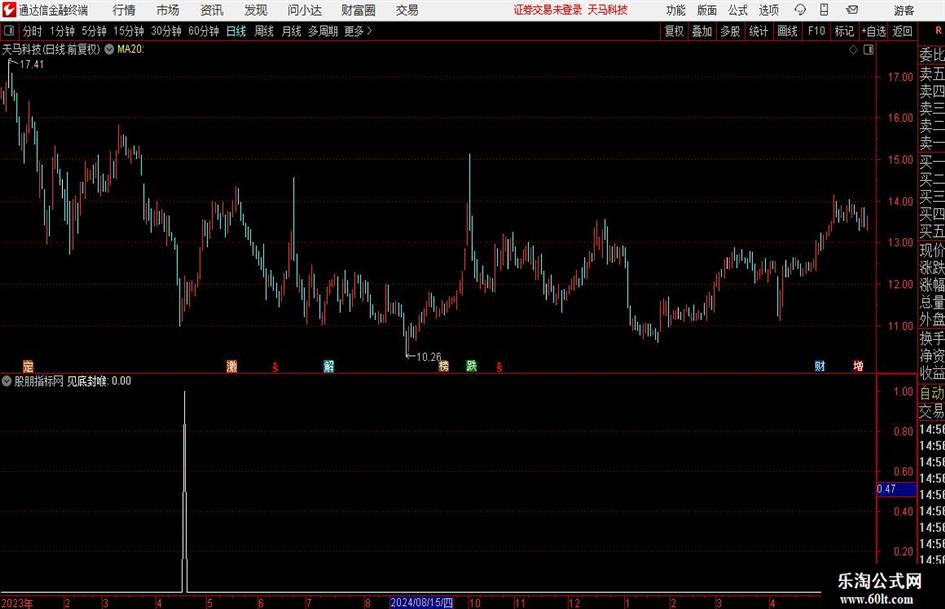Click the customer service headset icon

point(800,10)
